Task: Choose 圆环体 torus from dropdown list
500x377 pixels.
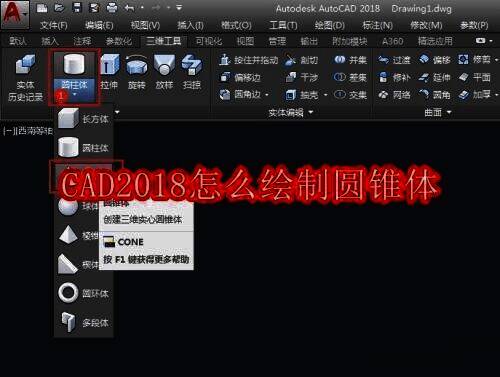Action: 83,293
